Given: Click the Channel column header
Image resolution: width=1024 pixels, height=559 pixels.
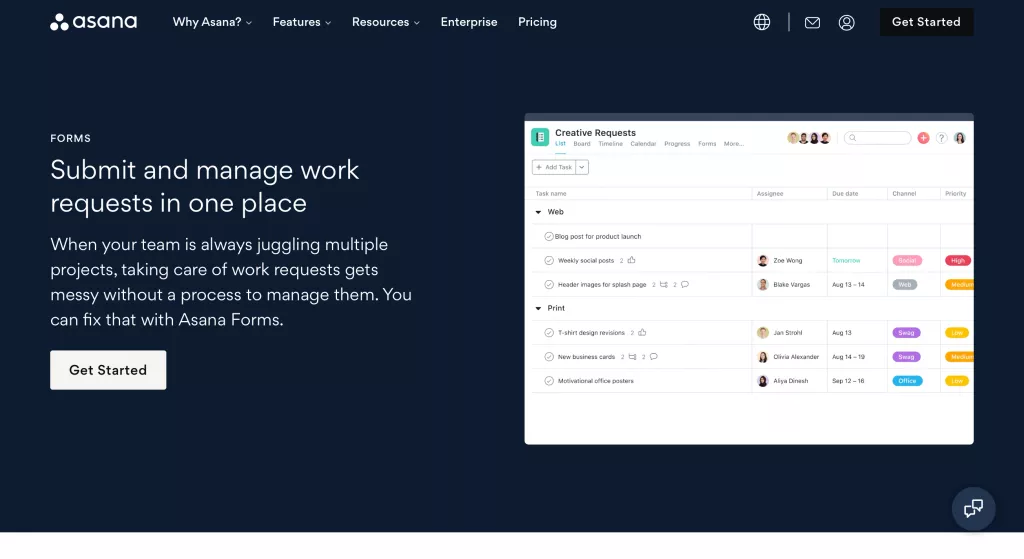Looking at the screenshot, I should (904, 194).
